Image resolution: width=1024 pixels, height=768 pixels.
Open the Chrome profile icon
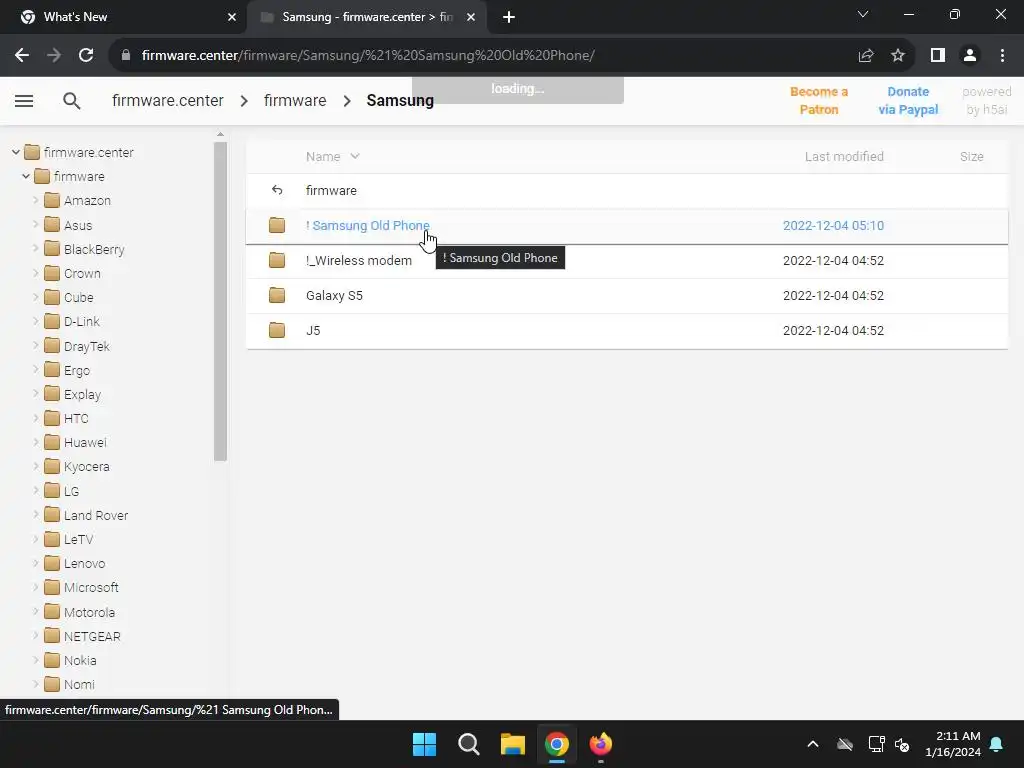[x=970, y=56]
